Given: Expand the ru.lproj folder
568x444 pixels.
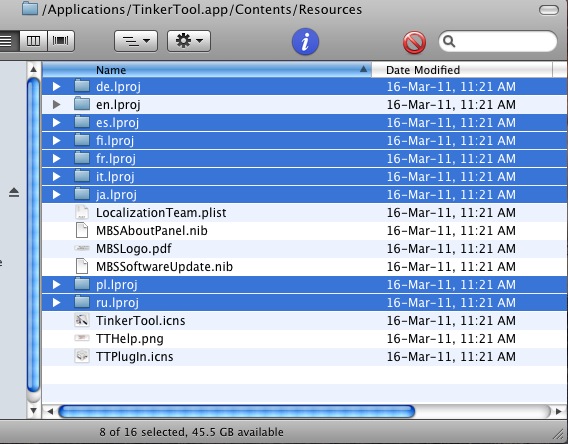Looking at the screenshot, I should (x=56, y=302).
